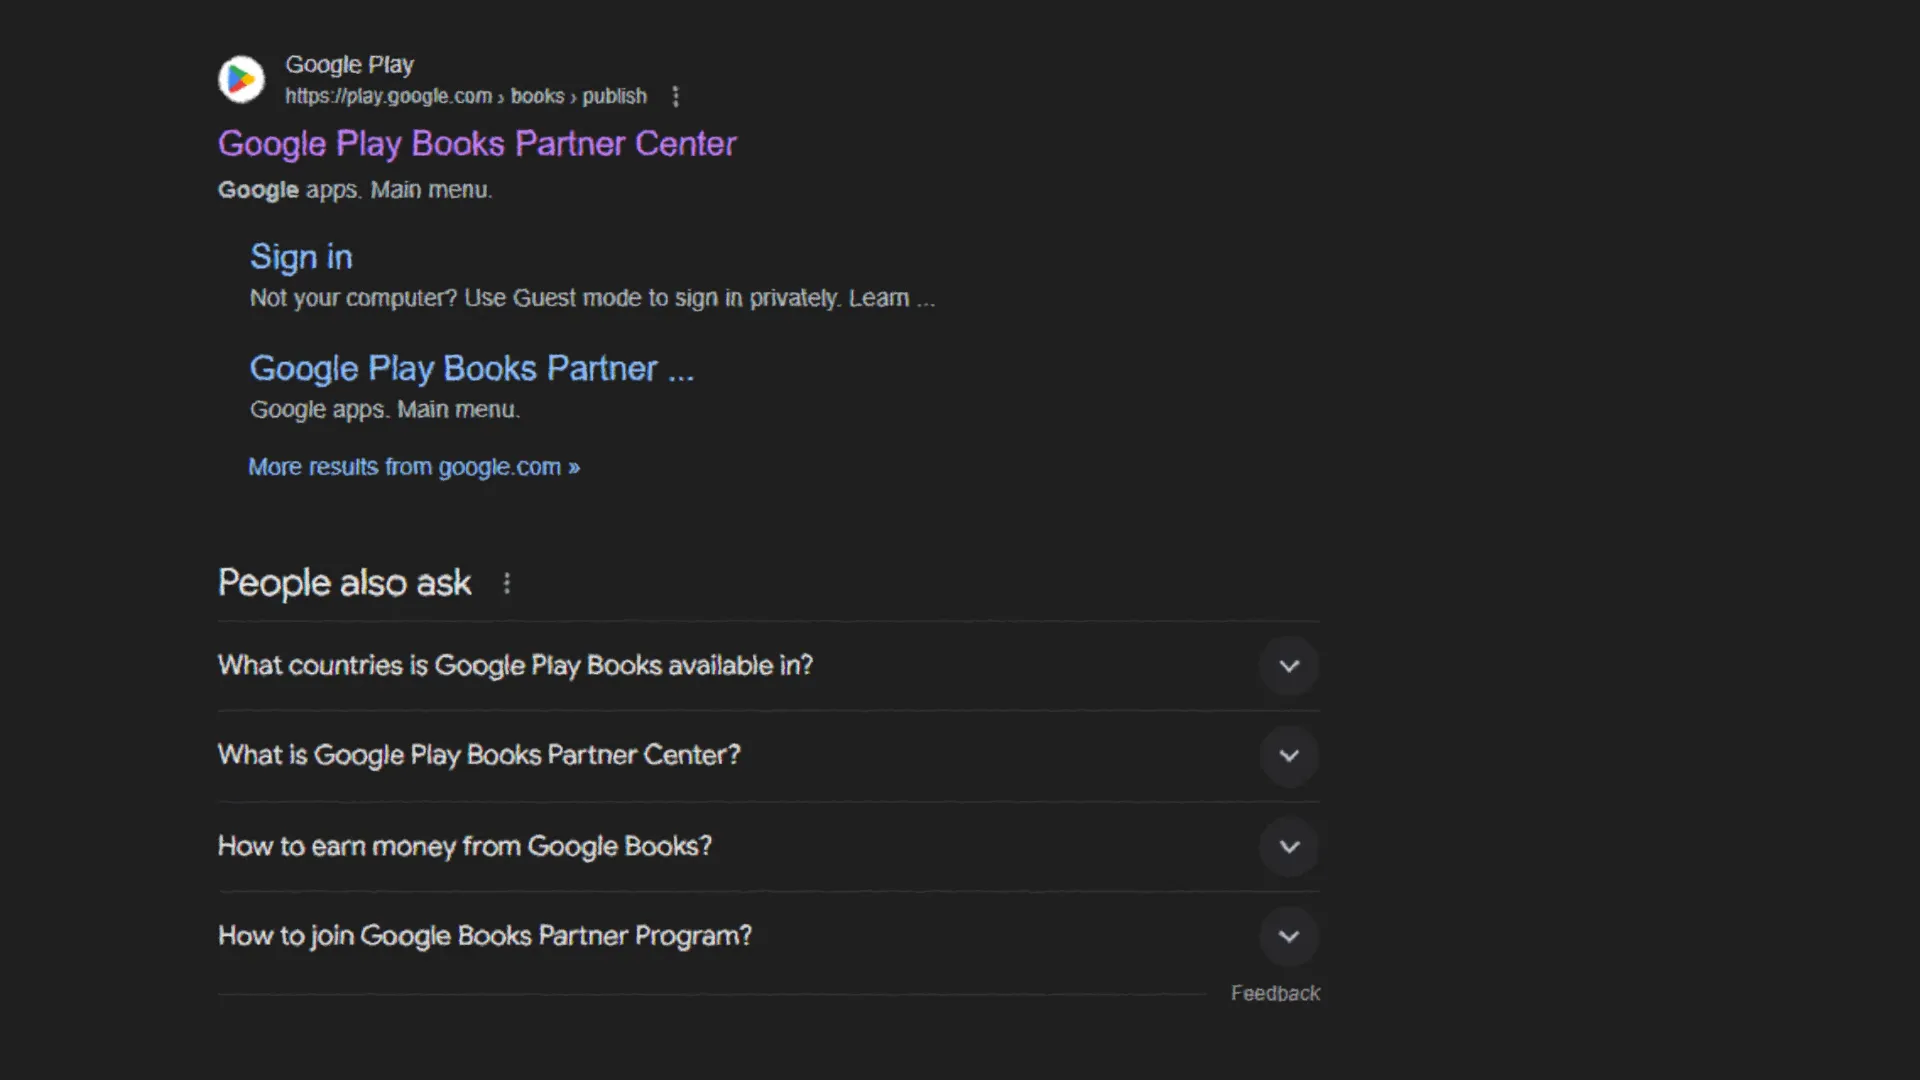Click the 'People also ask' heading
This screenshot has width=1920, height=1080.
click(x=344, y=583)
